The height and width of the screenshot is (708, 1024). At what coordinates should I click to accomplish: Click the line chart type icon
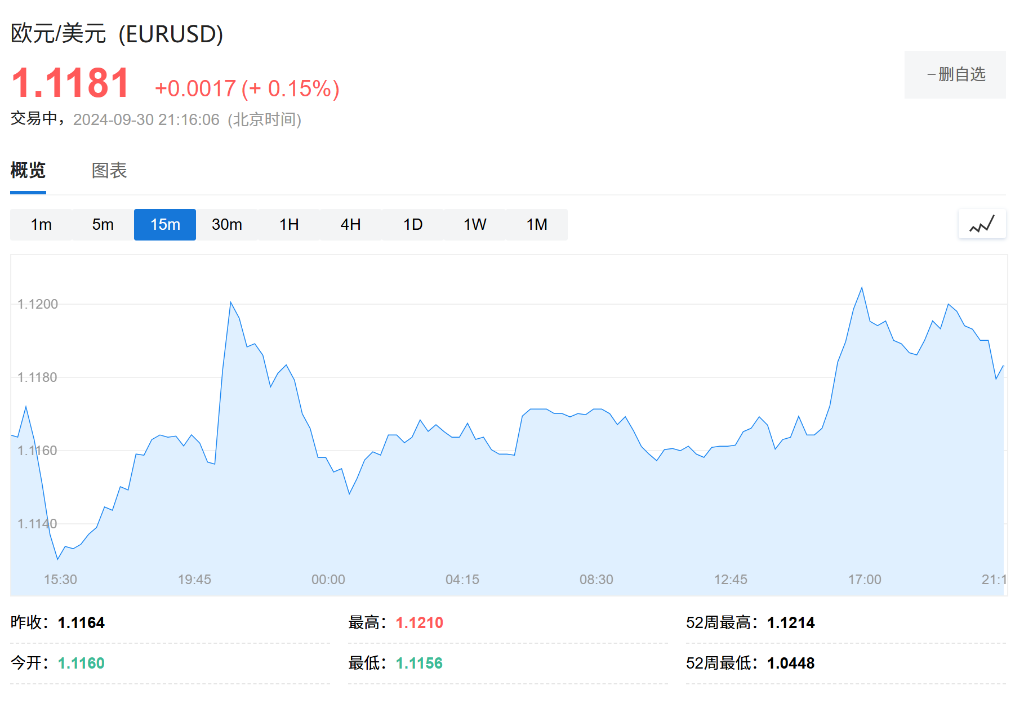pyautogui.click(x=981, y=225)
